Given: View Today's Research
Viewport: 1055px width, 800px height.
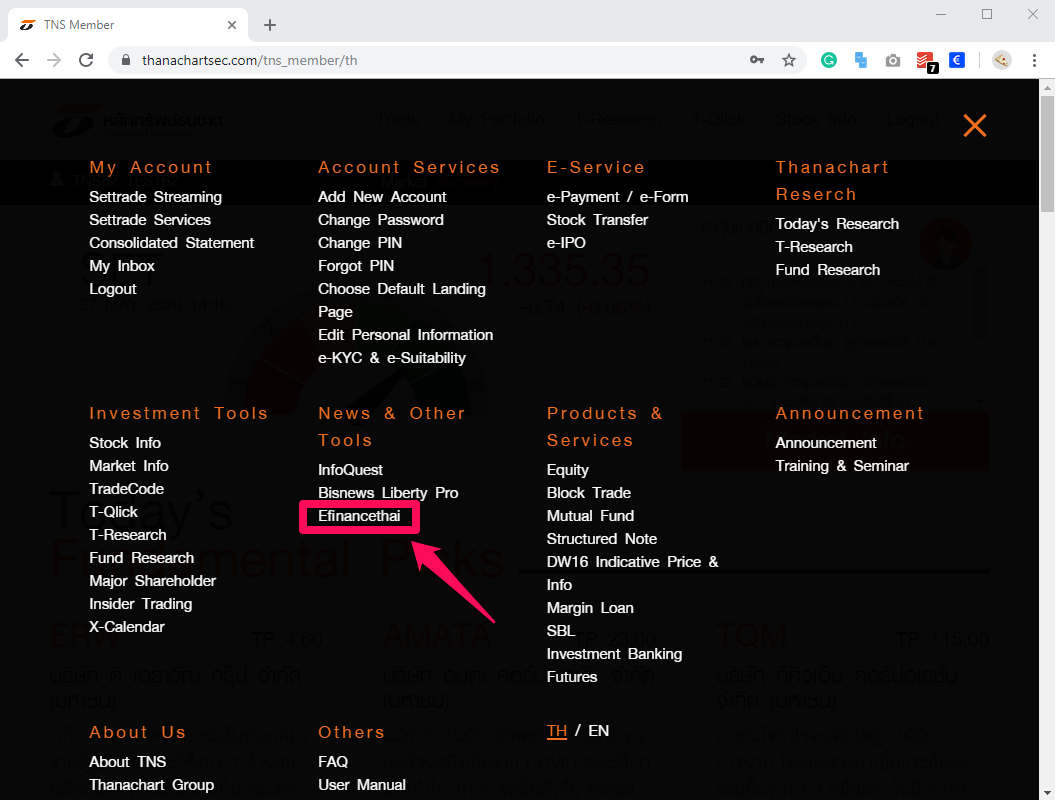Looking at the screenshot, I should click(x=837, y=224).
